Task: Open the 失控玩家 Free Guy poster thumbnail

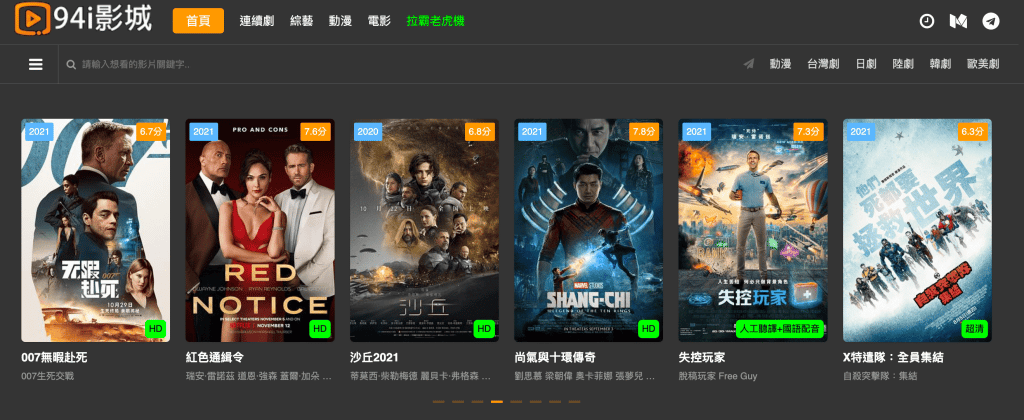Action: [x=753, y=230]
